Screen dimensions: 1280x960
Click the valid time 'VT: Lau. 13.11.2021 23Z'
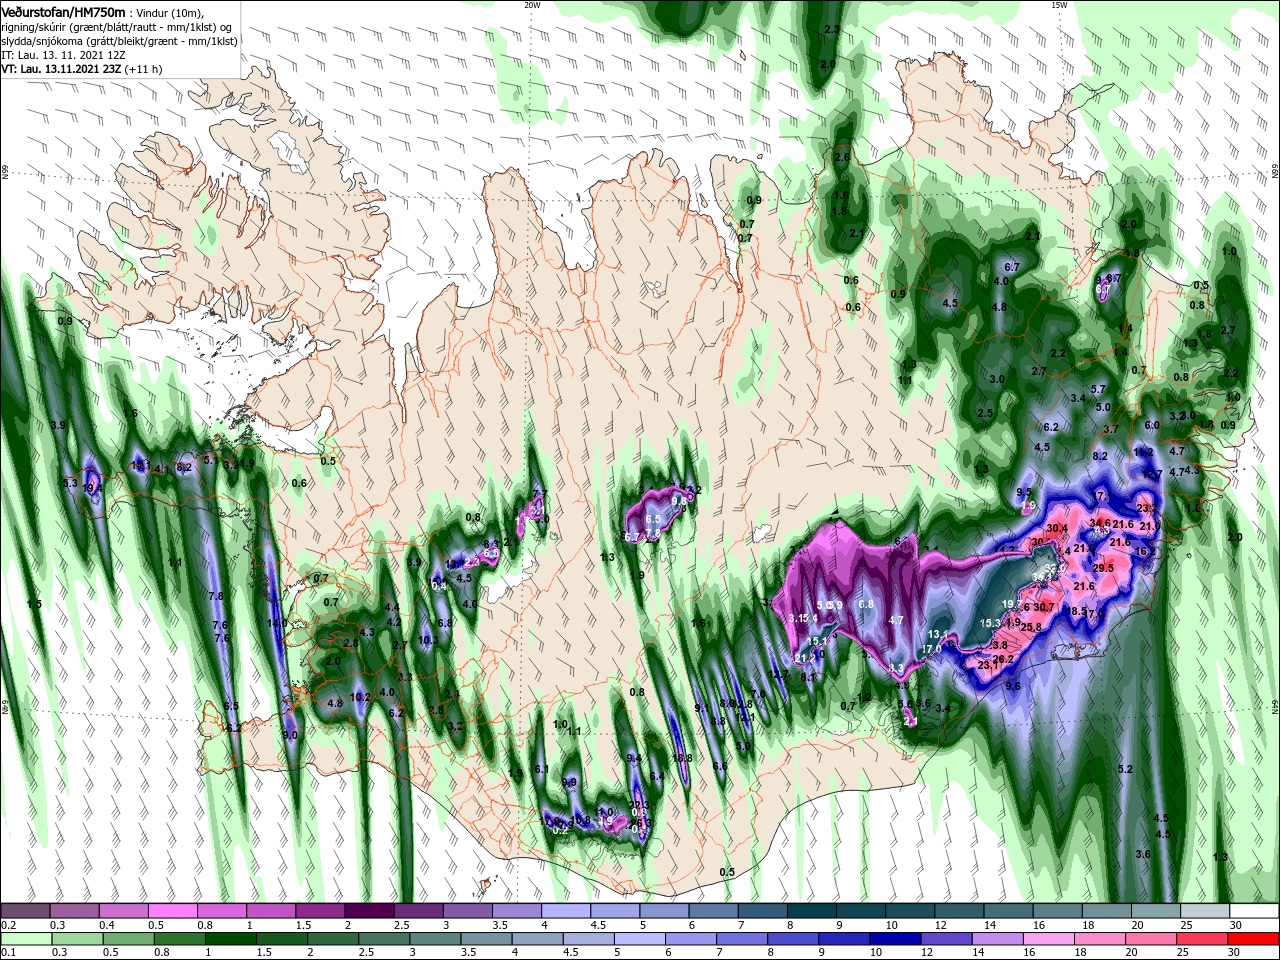coord(61,69)
